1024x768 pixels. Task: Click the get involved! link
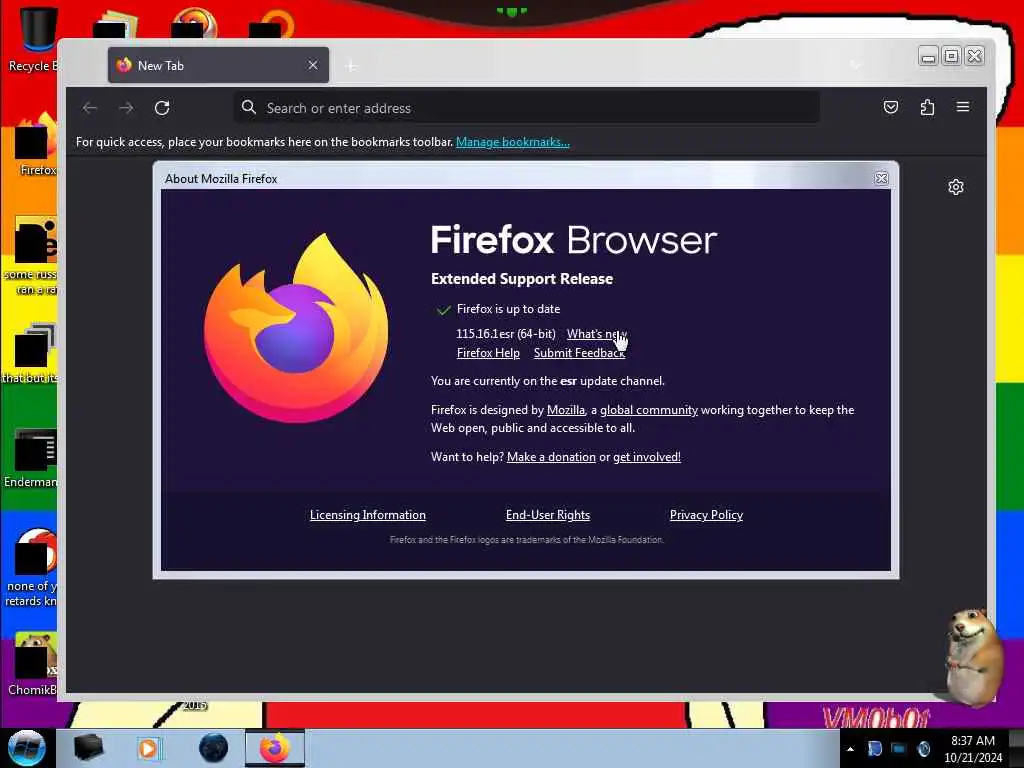pos(647,457)
